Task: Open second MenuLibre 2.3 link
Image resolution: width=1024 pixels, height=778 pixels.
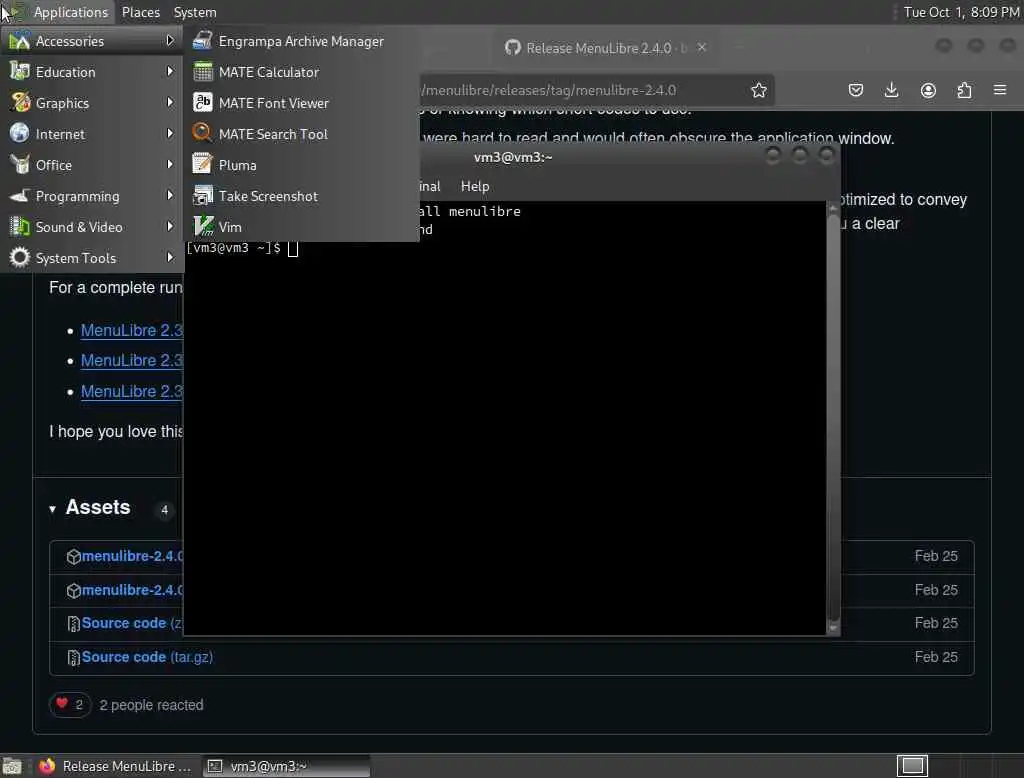Action: click(x=132, y=361)
